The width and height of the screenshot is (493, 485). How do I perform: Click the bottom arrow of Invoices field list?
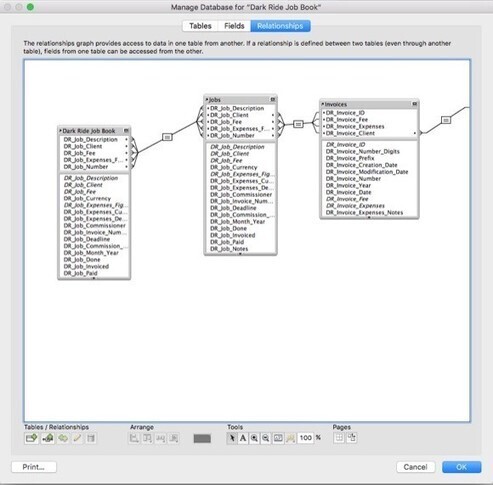(x=369, y=217)
